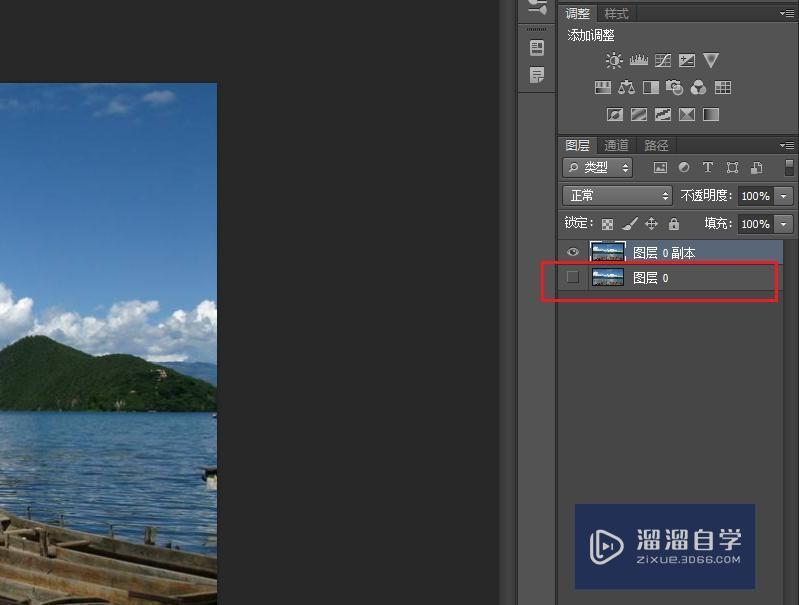Screen dimensions: 799x605
Task: Switch to the 路径 tab
Action: point(656,146)
